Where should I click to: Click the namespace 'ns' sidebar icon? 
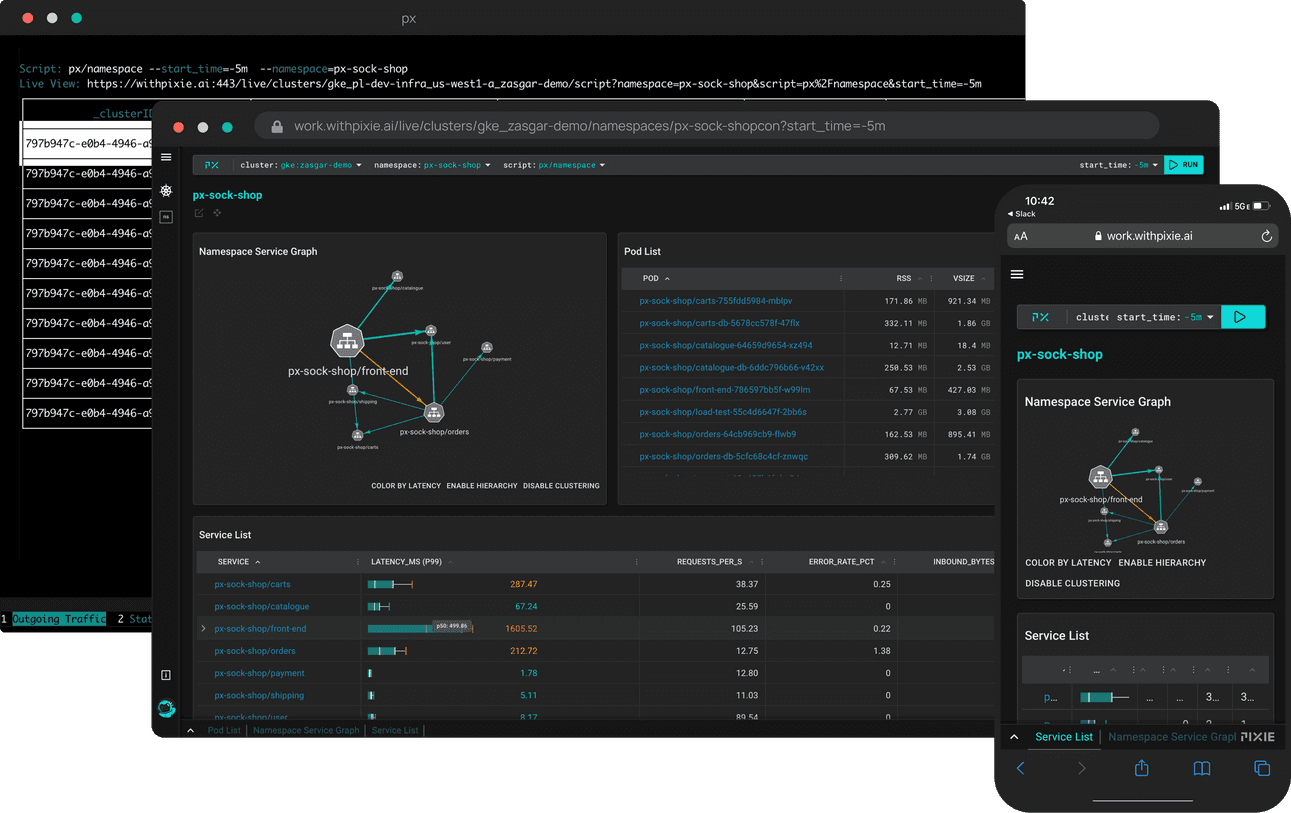coord(166,216)
